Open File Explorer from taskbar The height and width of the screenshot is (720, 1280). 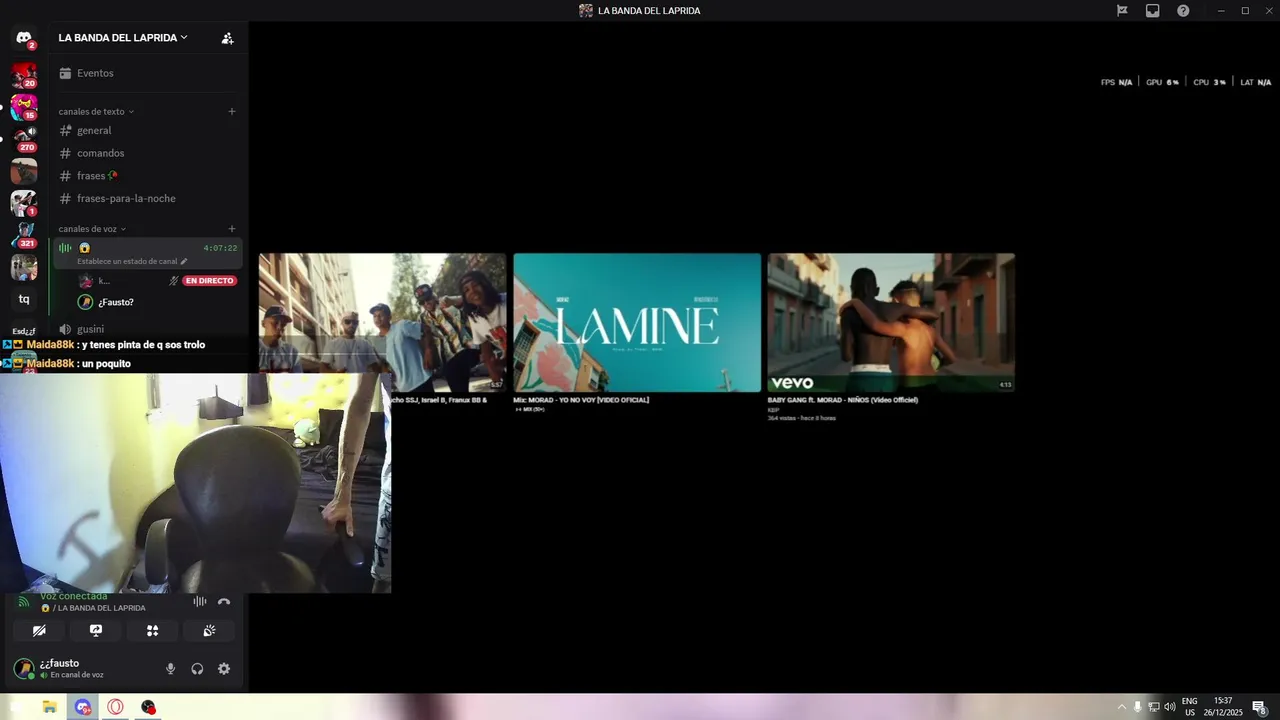click(50, 707)
